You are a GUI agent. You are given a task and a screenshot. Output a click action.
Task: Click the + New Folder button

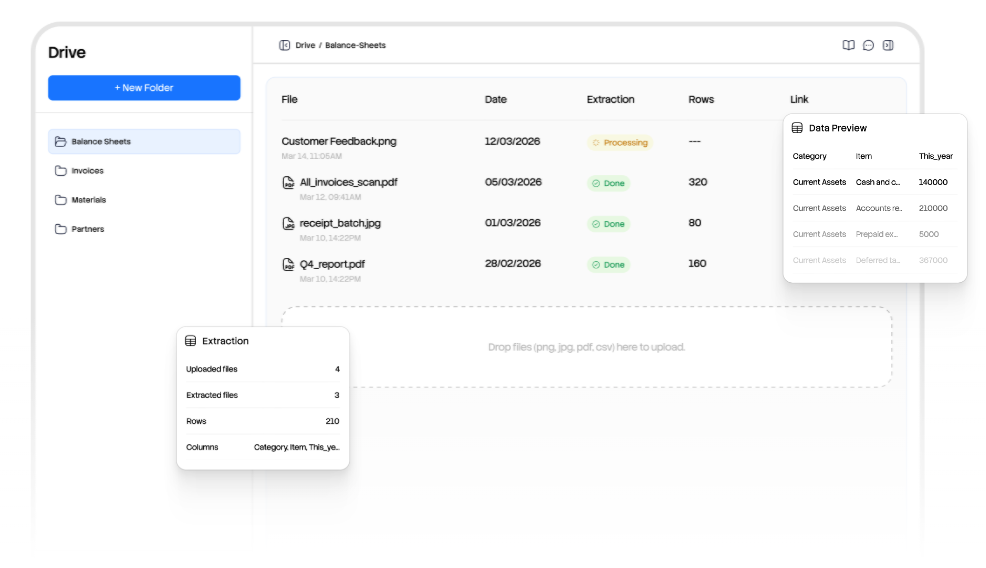[144, 87]
